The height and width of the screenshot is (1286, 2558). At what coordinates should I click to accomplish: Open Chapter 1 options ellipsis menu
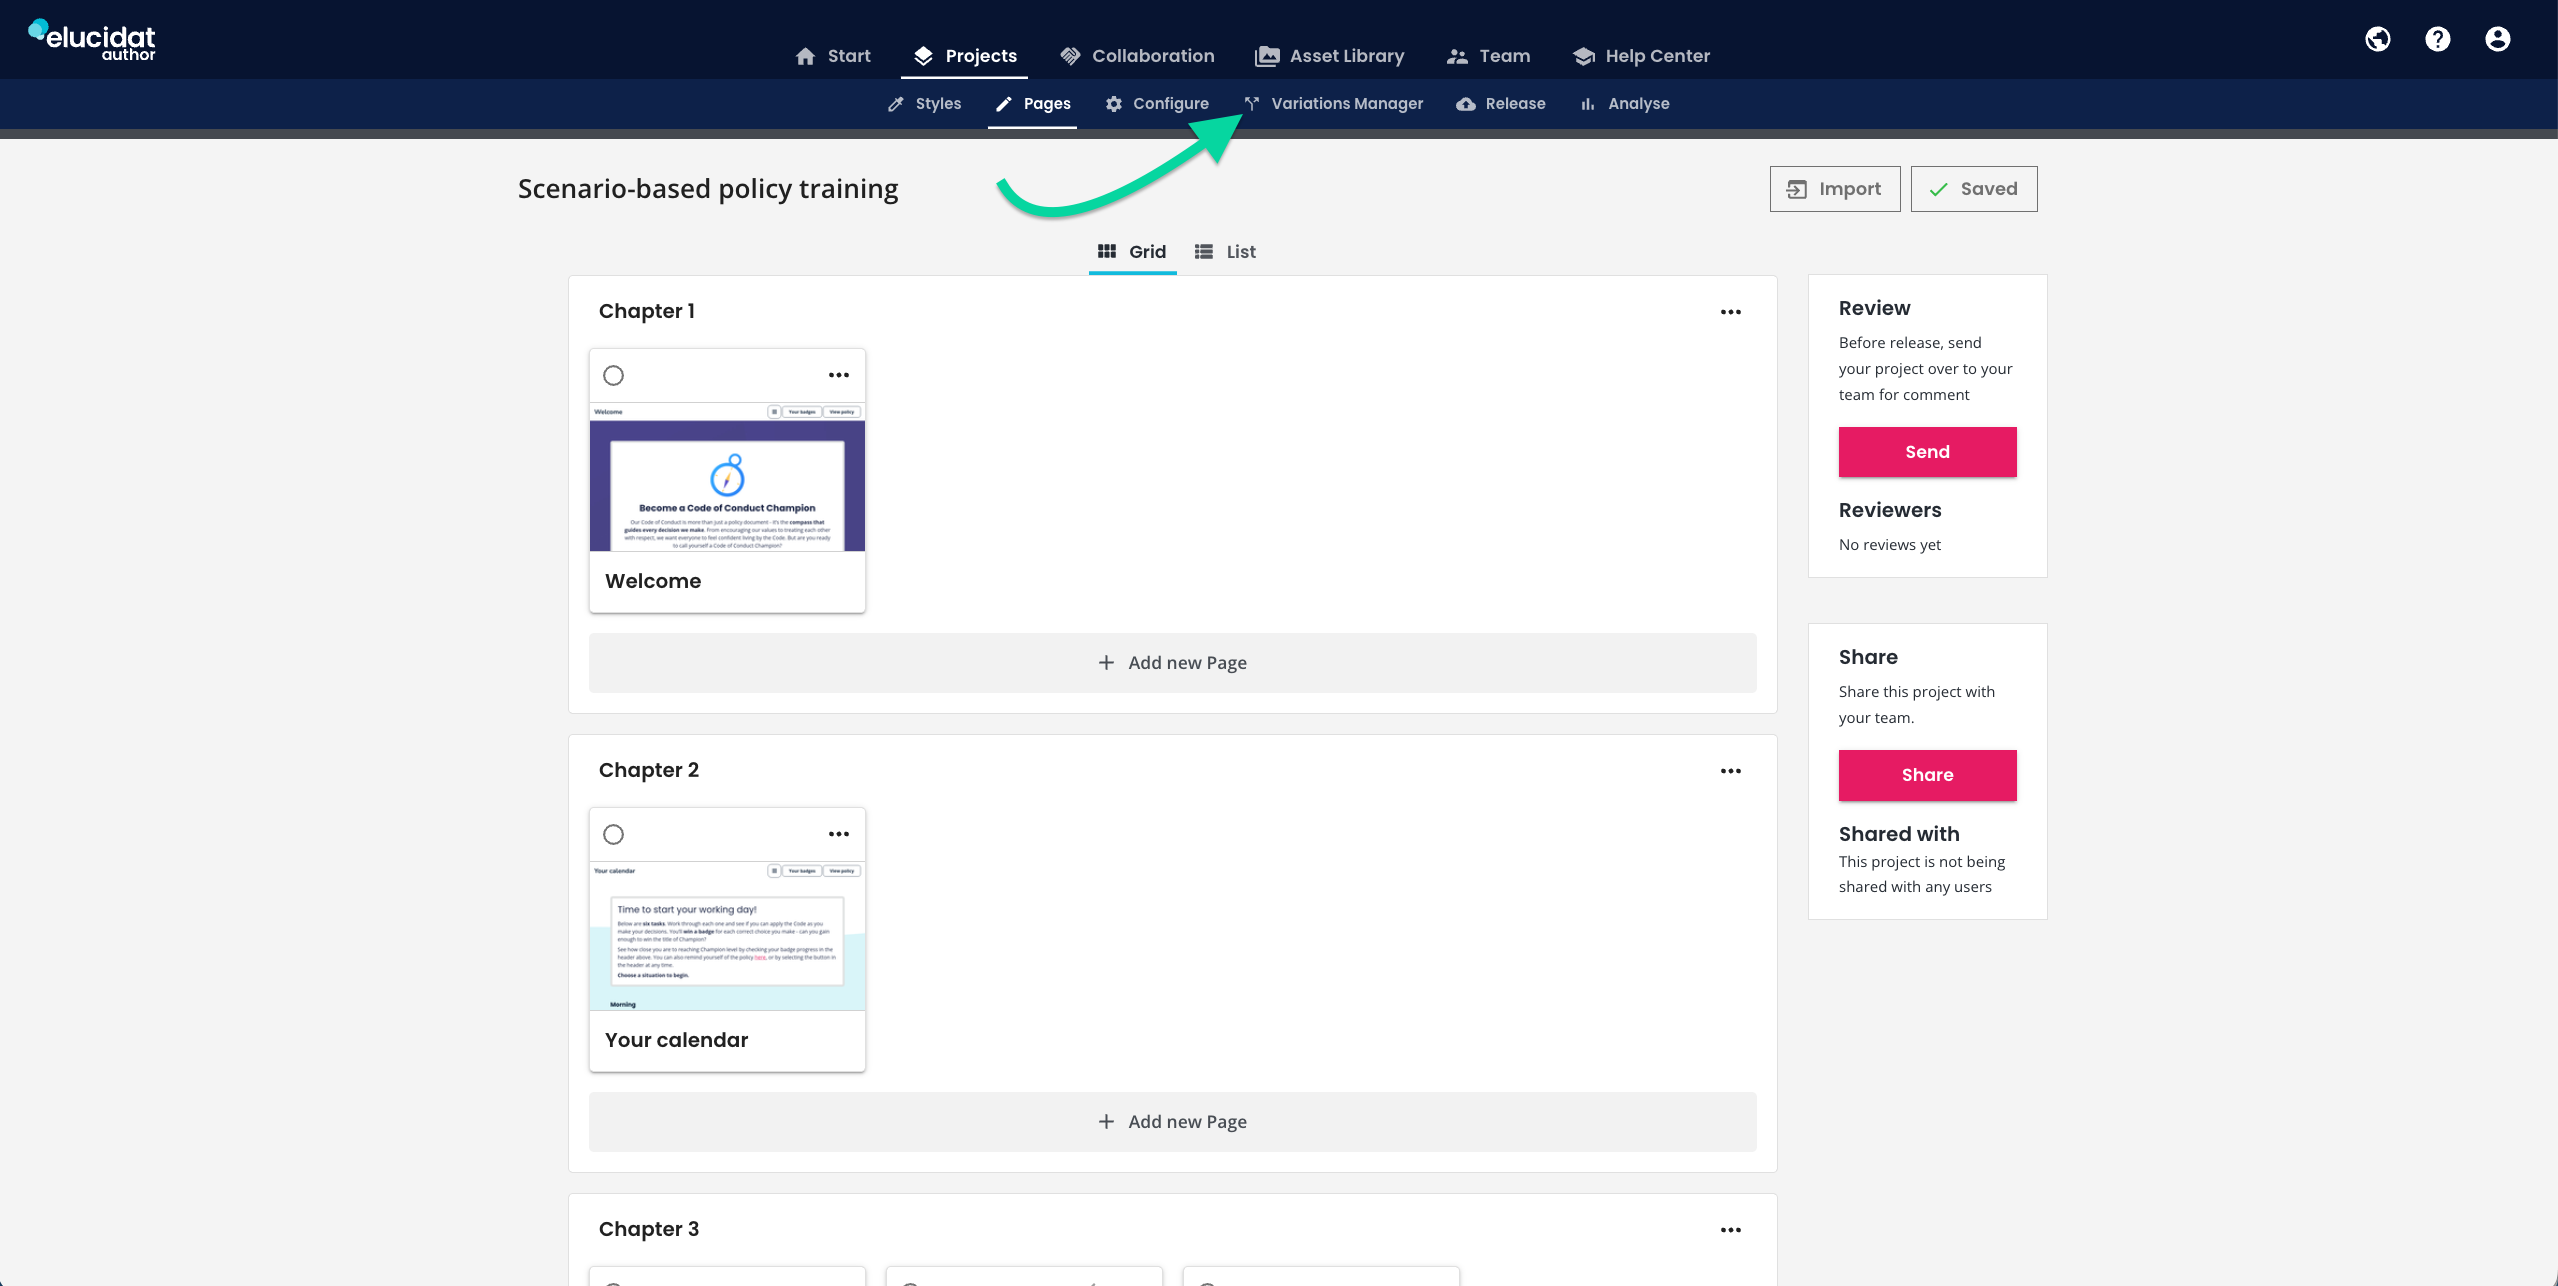tap(1731, 312)
